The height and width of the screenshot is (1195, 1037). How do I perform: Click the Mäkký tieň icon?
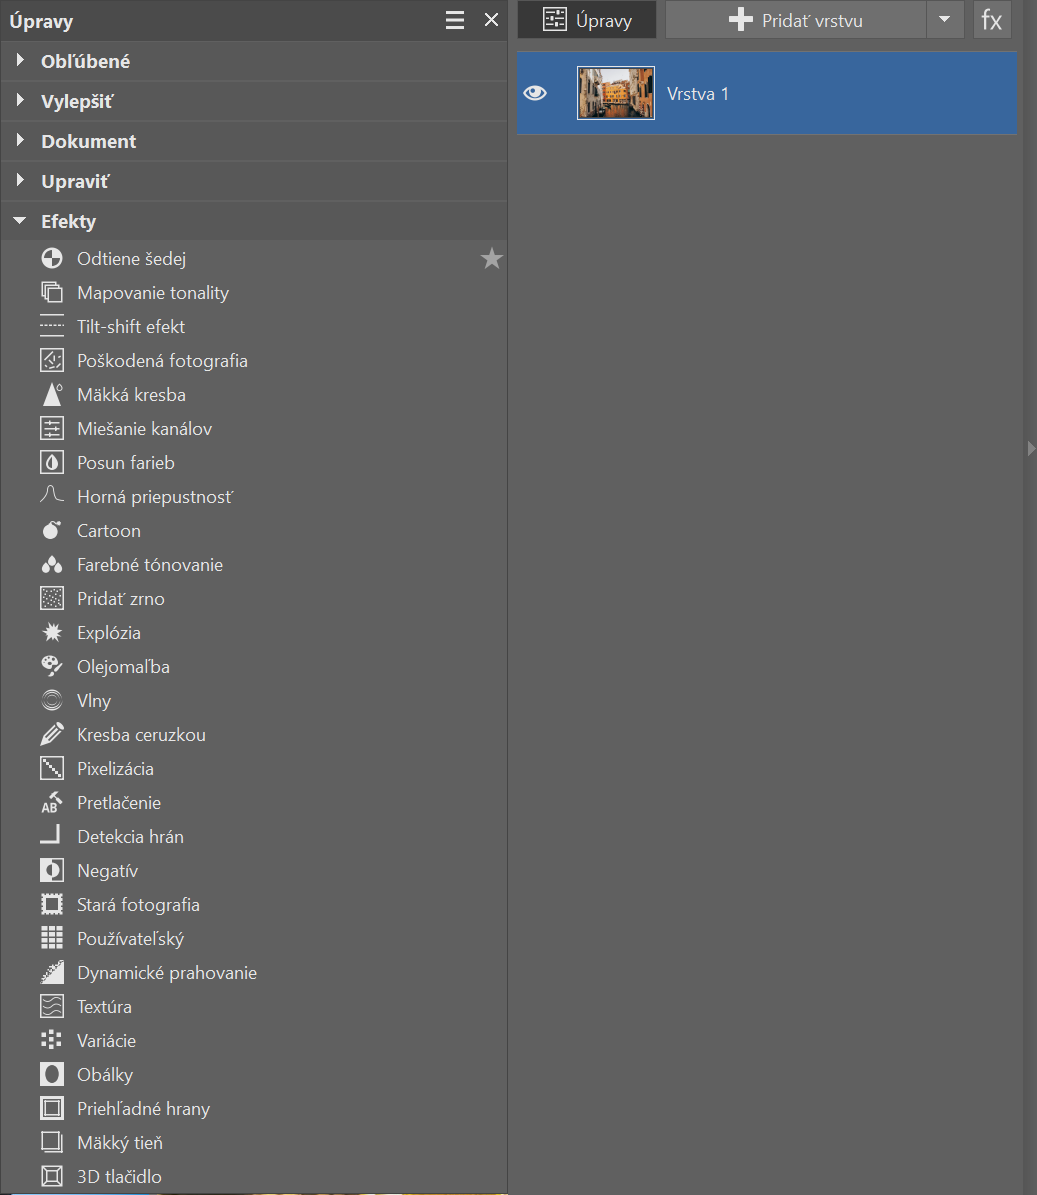(x=52, y=1142)
